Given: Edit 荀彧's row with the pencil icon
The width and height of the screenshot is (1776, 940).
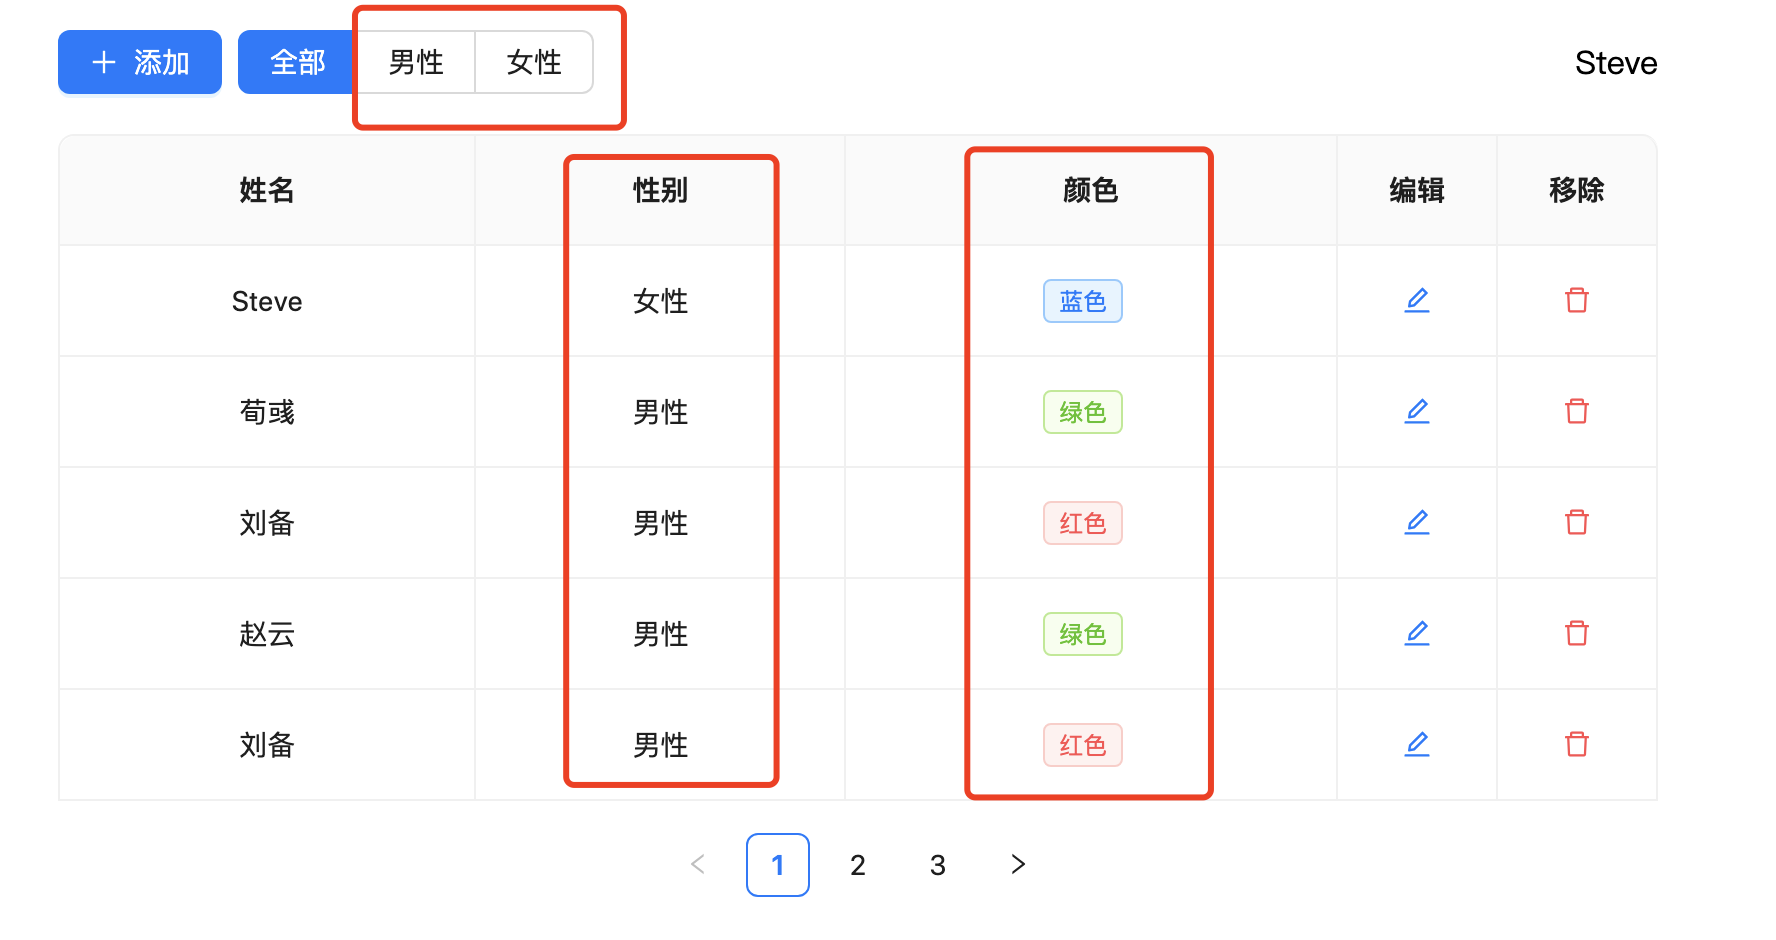Looking at the screenshot, I should pyautogui.click(x=1416, y=411).
